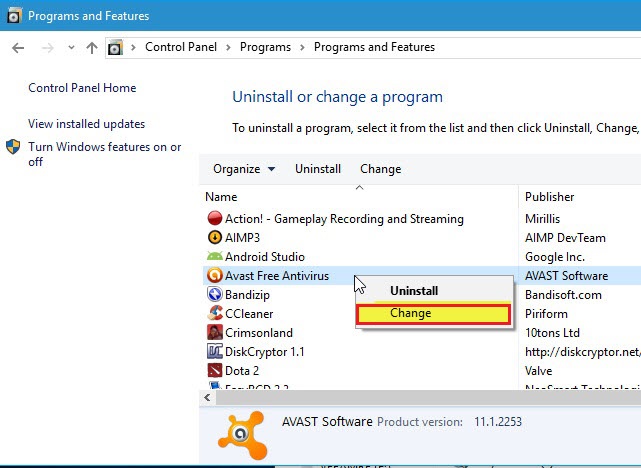Click the Control Panel breadcrumb
This screenshot has width=641, height=468.
point(181,47)
